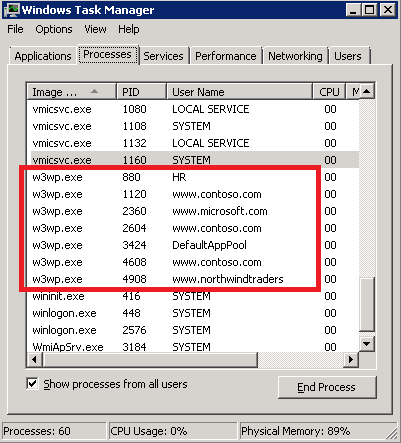
Task: Click the horizontal scroll right arrow
Action: pyautogui.click(x=351, y=359)
